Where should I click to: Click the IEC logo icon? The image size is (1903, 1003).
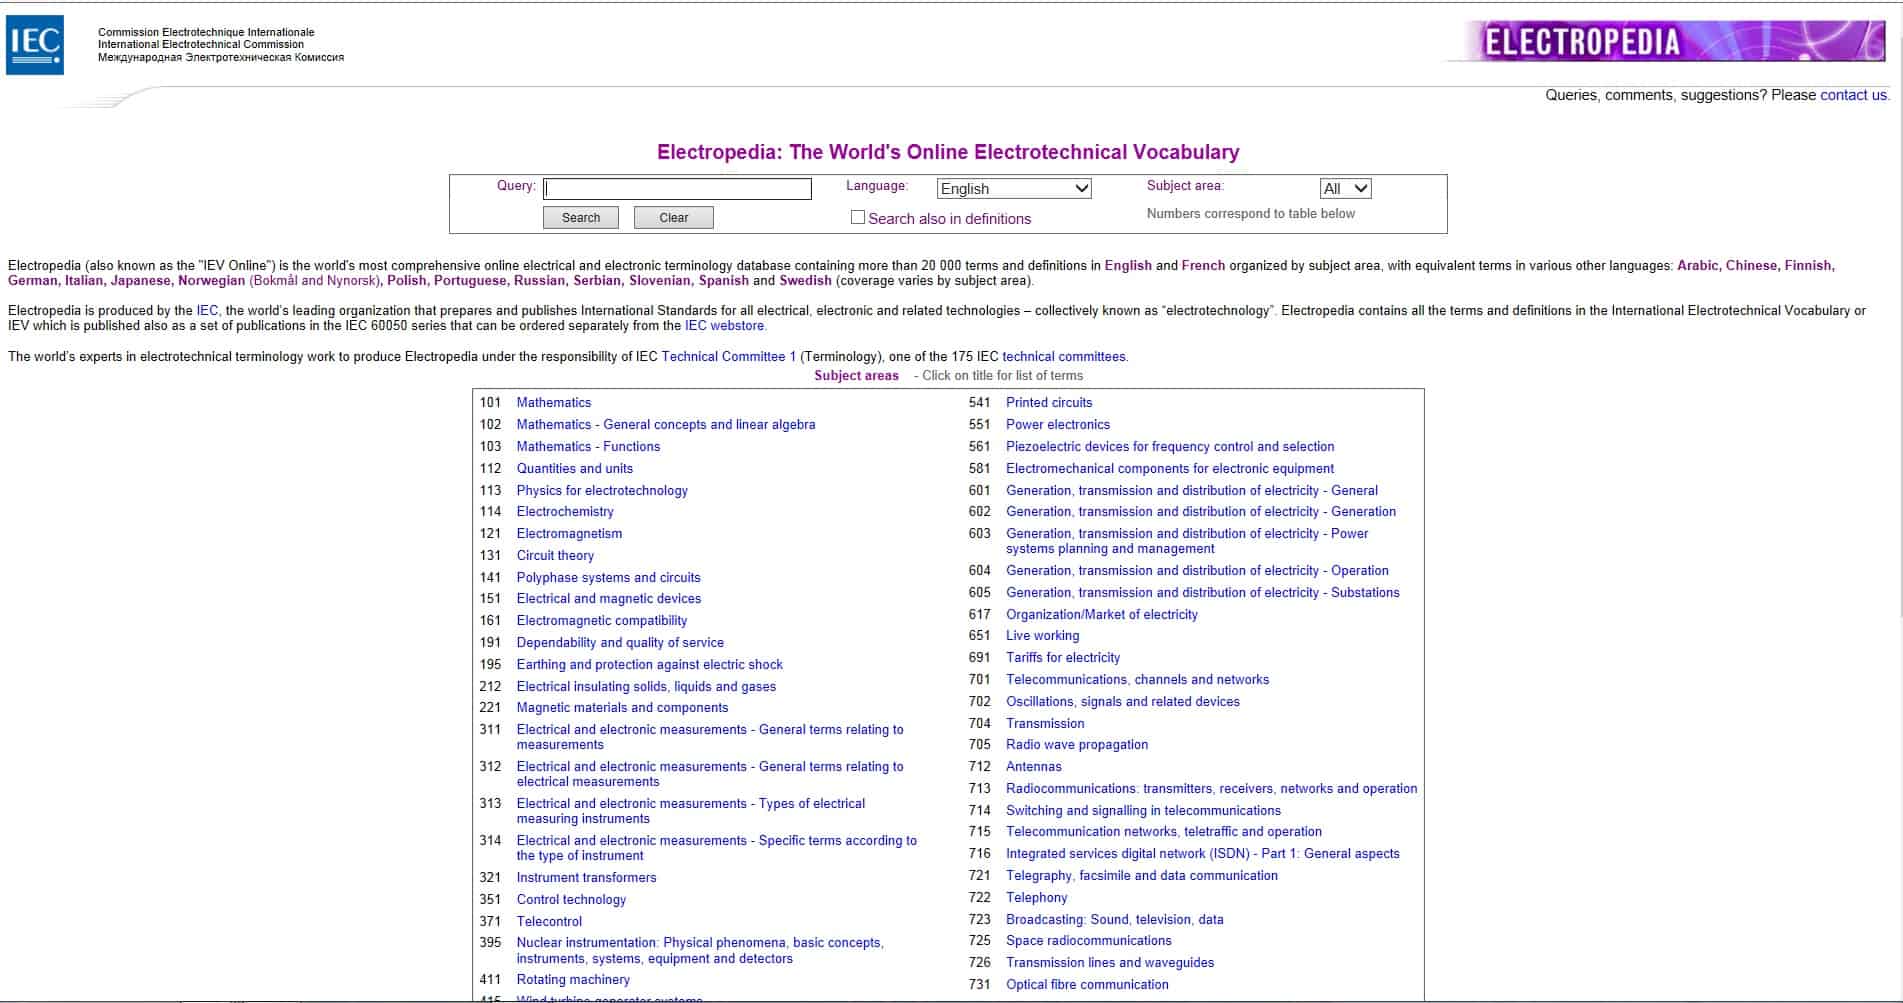pyautogui.click(x=35, y=44)
